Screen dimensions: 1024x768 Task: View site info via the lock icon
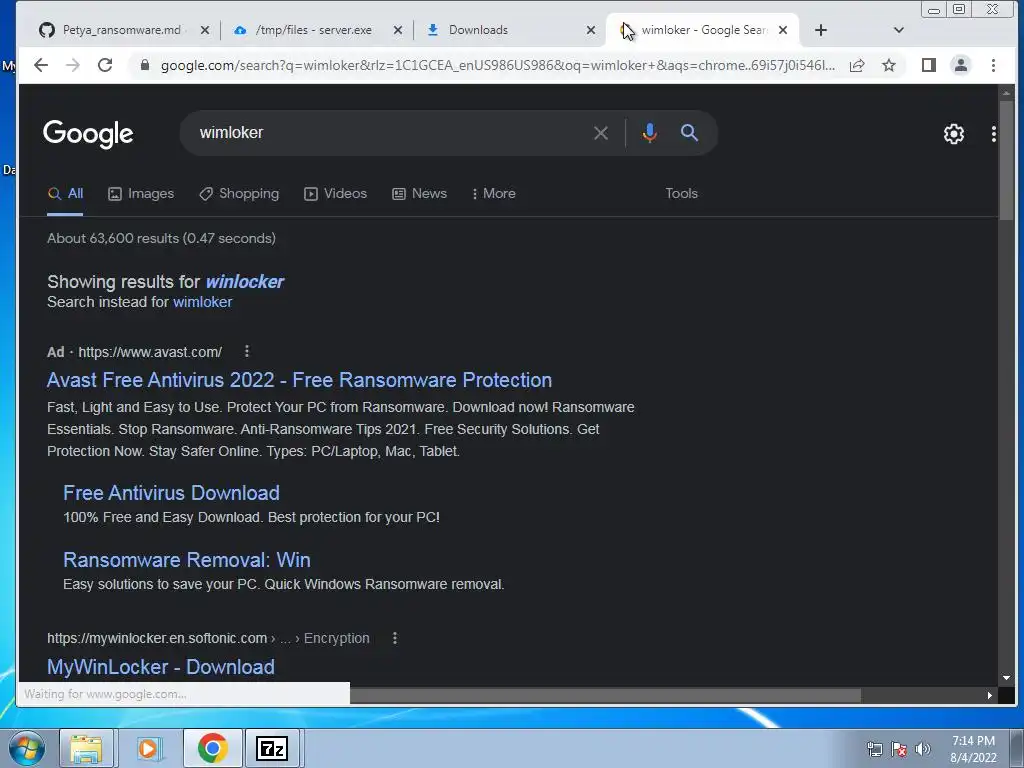144,65
